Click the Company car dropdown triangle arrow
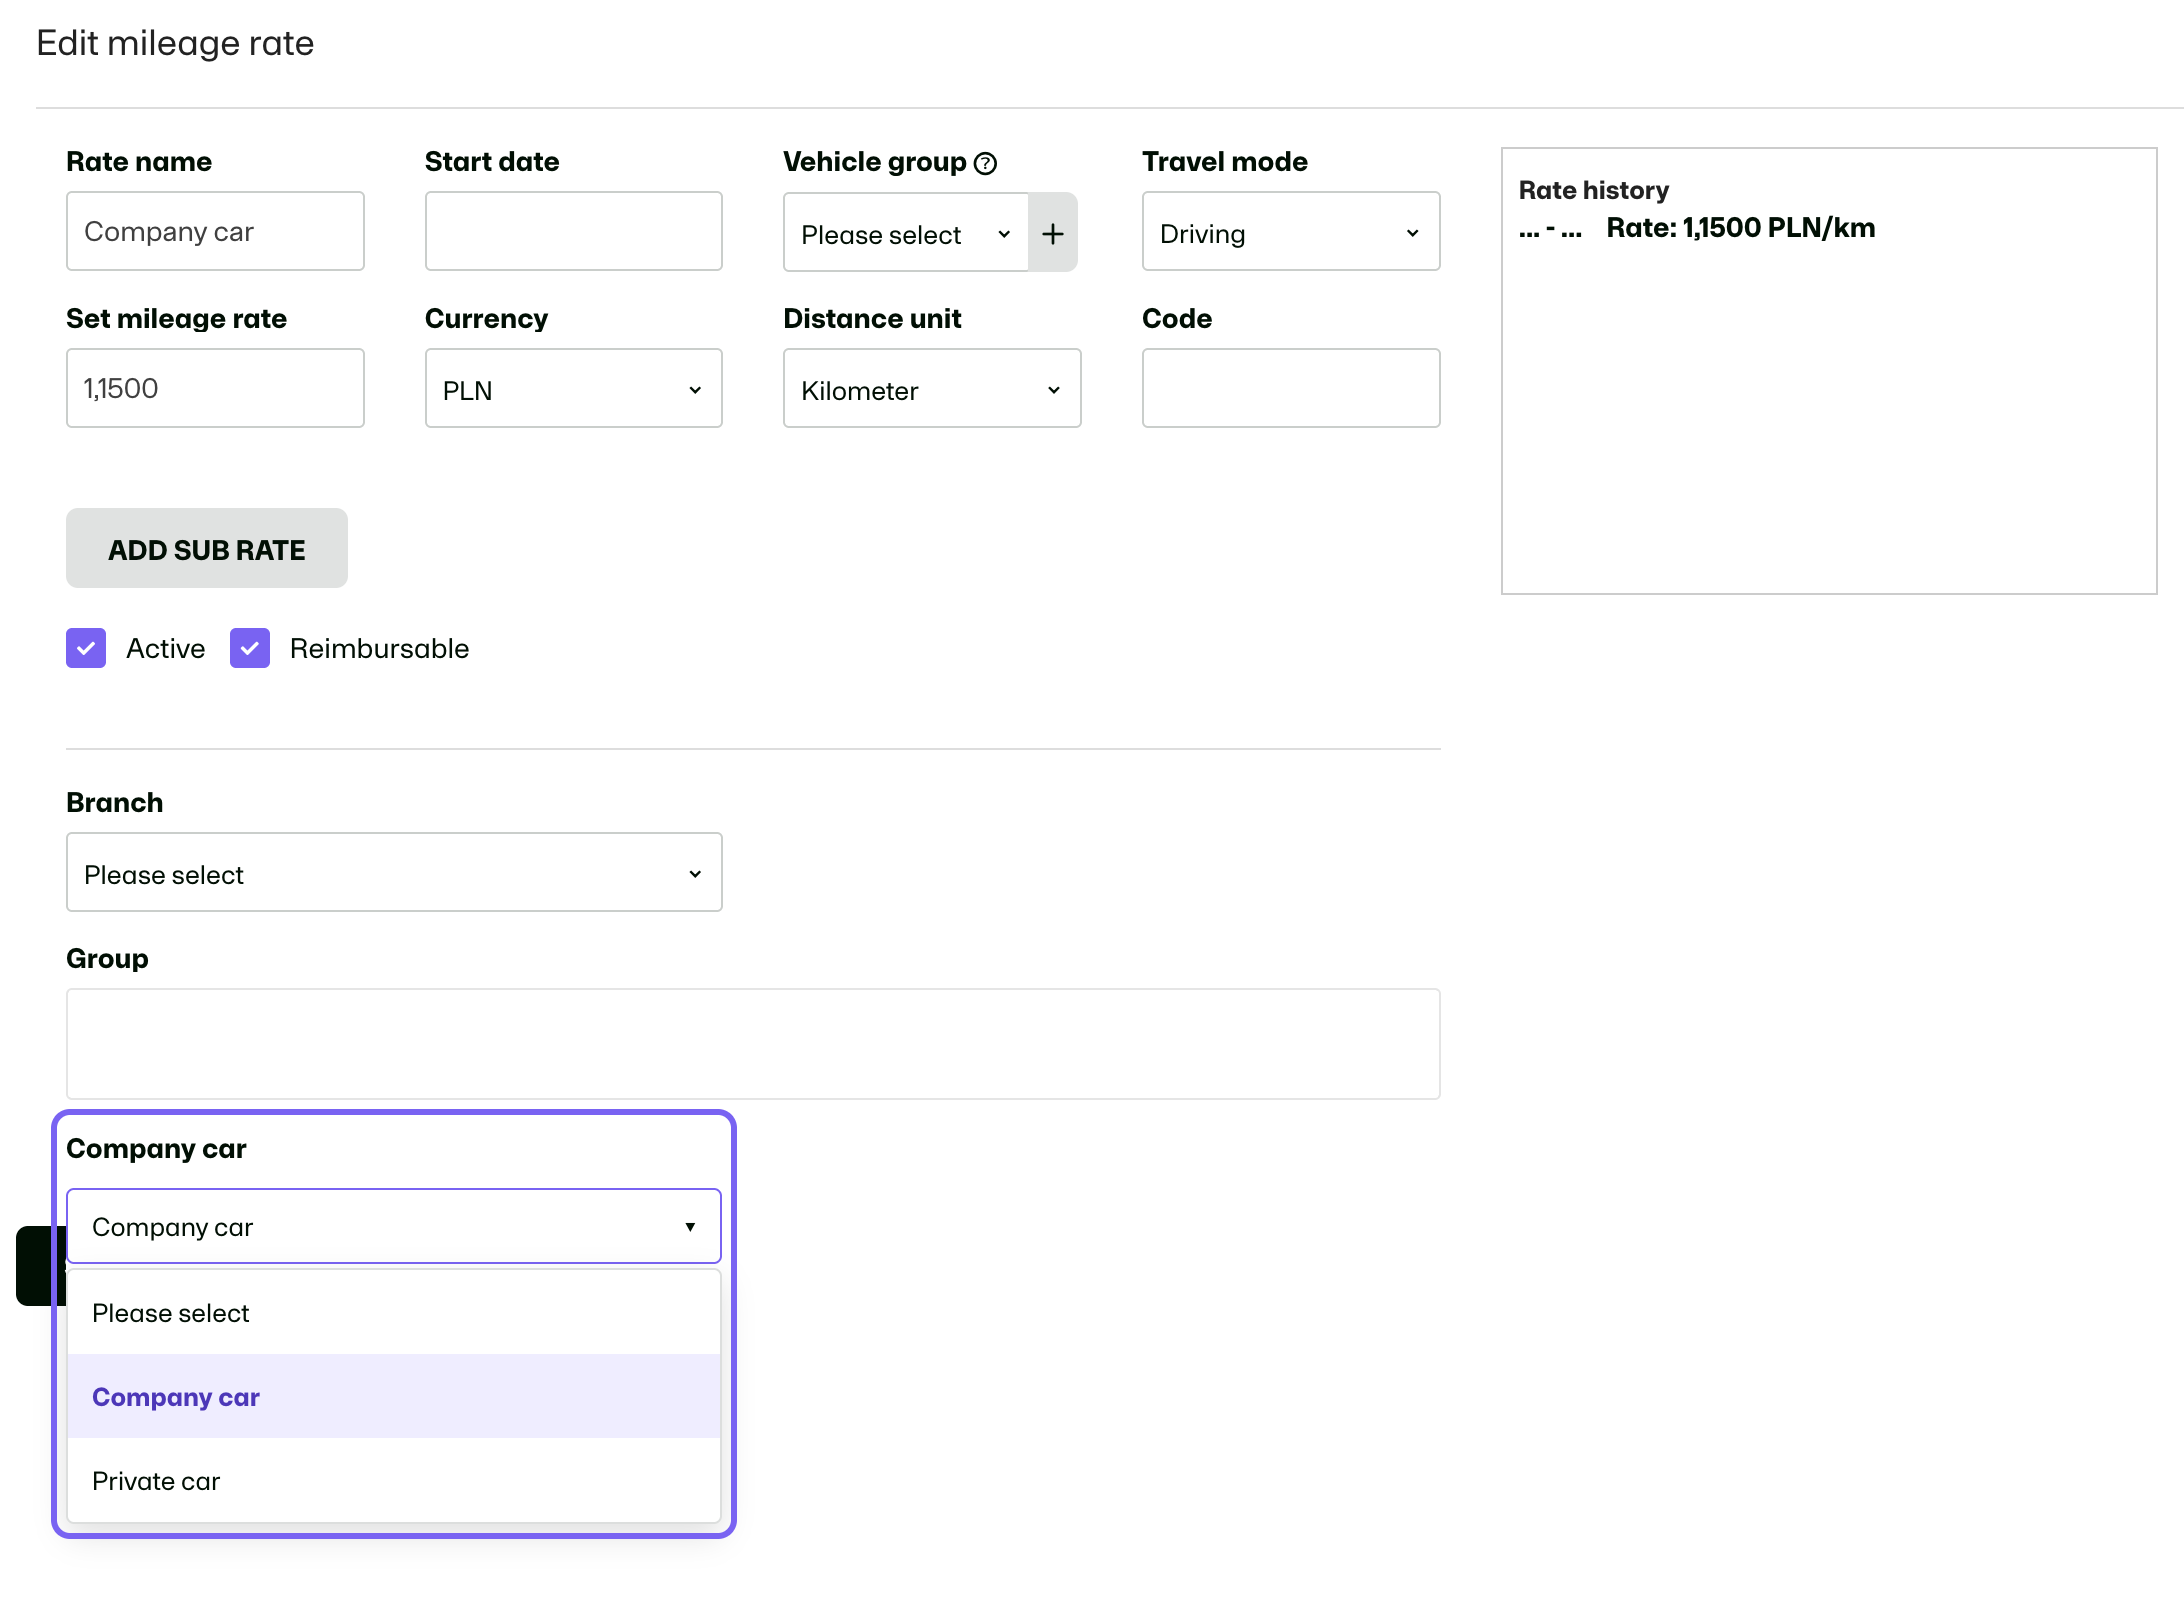 point(690,1227)
